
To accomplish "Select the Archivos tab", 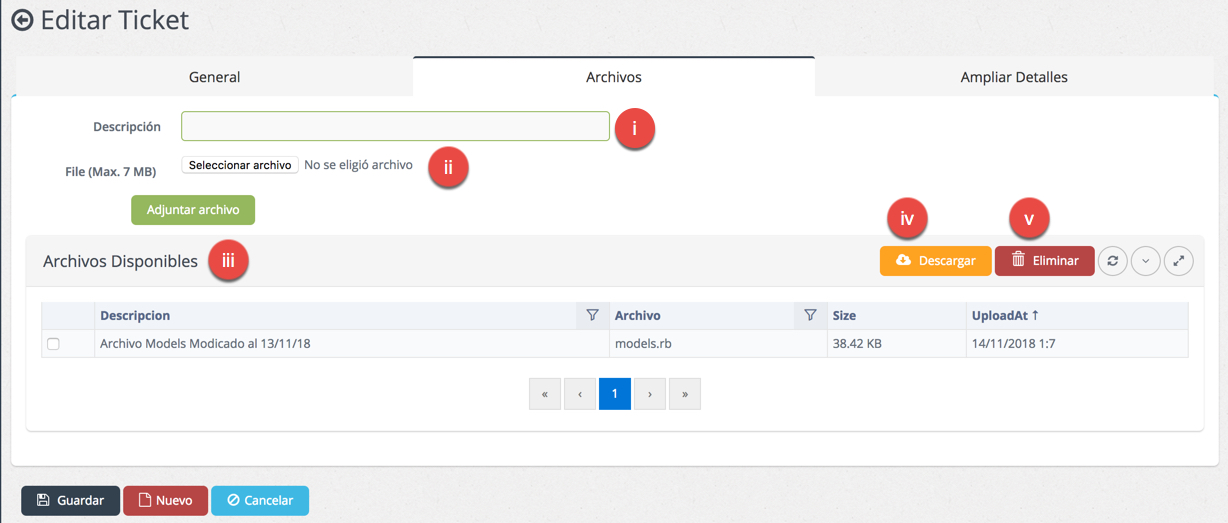I will [x=614, y=77].
